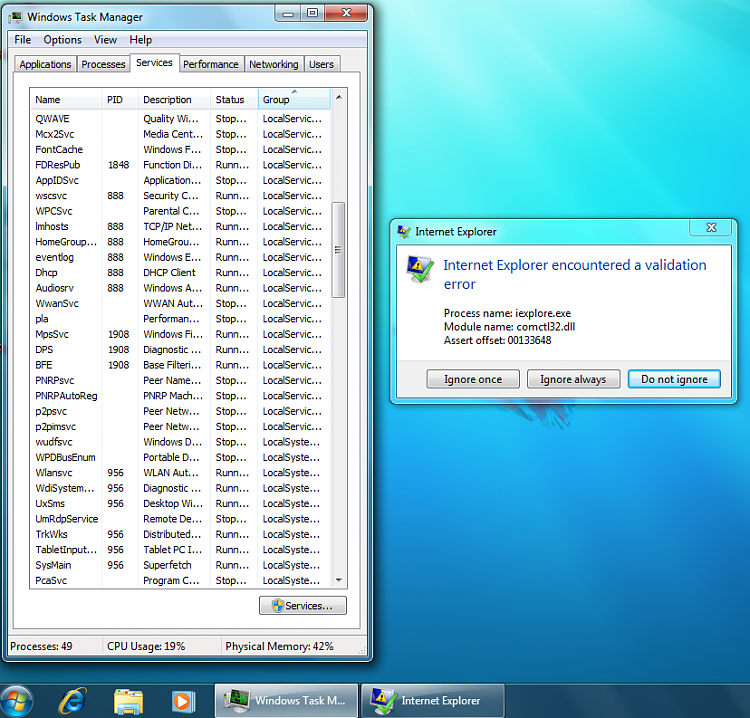Select the UmRdpService service row
Image resolution: width=750 pixels, height=718 pixels.
pyautogui.click(x=180, y=519)
